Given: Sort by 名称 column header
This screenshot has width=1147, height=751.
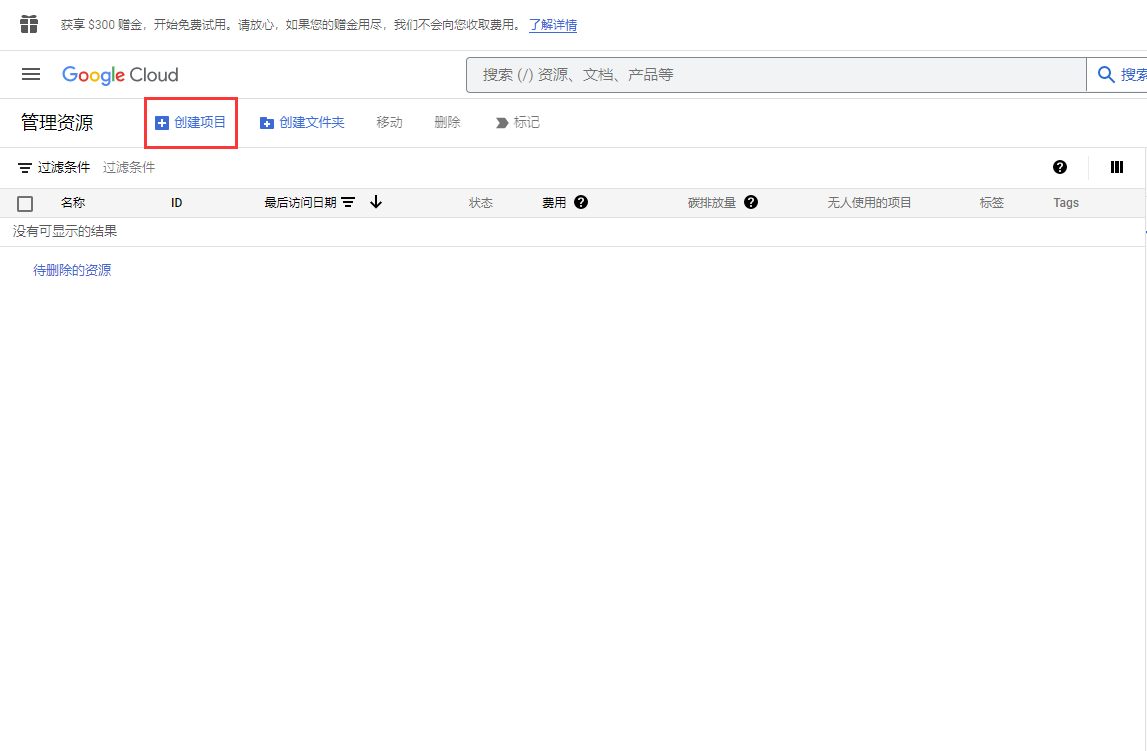Looking at the screenshot, I should click(72, 203).
